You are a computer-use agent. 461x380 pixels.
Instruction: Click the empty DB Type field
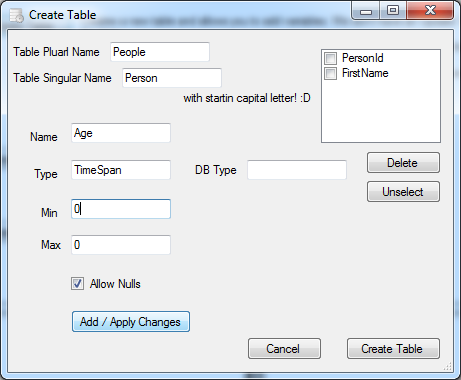coord(297,170)
